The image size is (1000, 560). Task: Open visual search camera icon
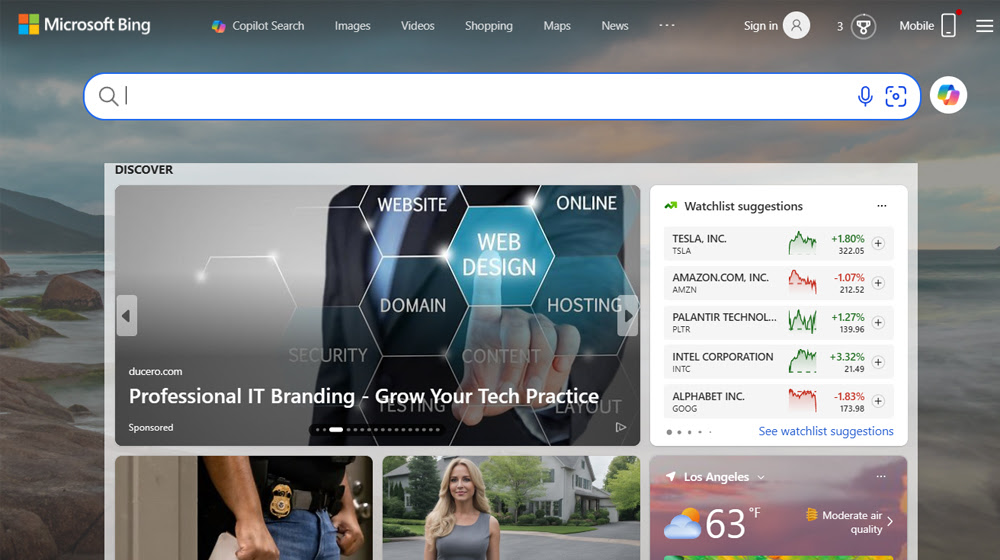coord(895,96)
